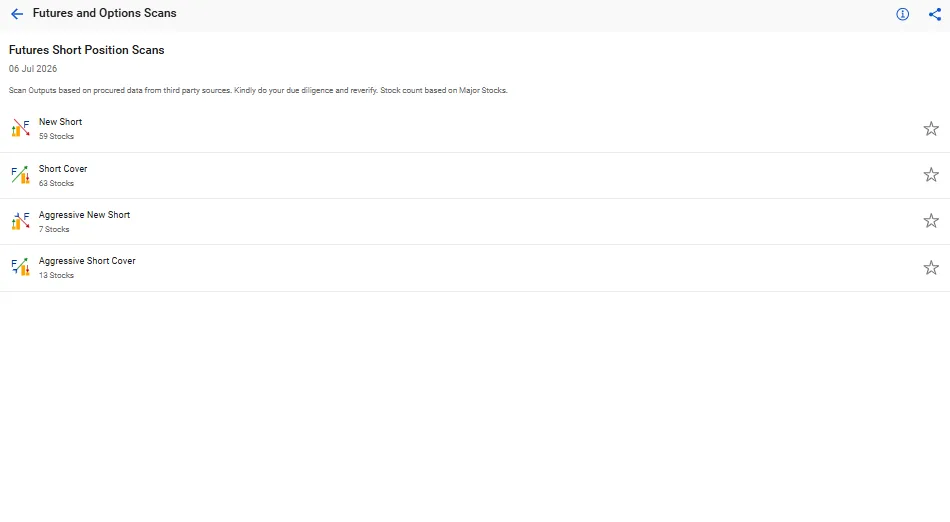The image size is (950, 522).
Task: Toggle star for Short Cover scan
Action: tap(931, 174)
